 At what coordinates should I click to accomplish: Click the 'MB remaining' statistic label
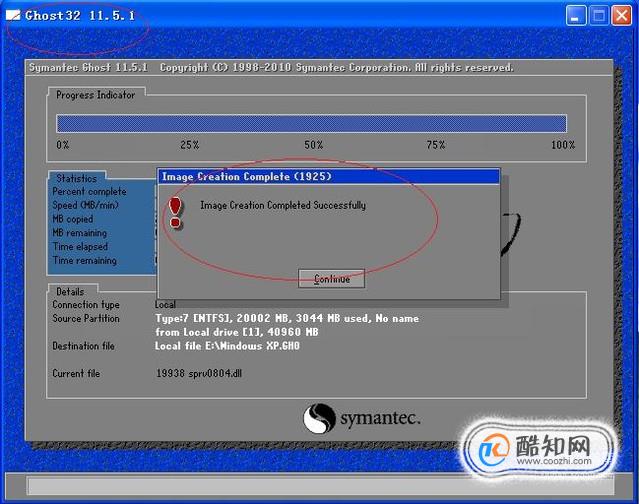pyautogui.click(x=79, y=233)
